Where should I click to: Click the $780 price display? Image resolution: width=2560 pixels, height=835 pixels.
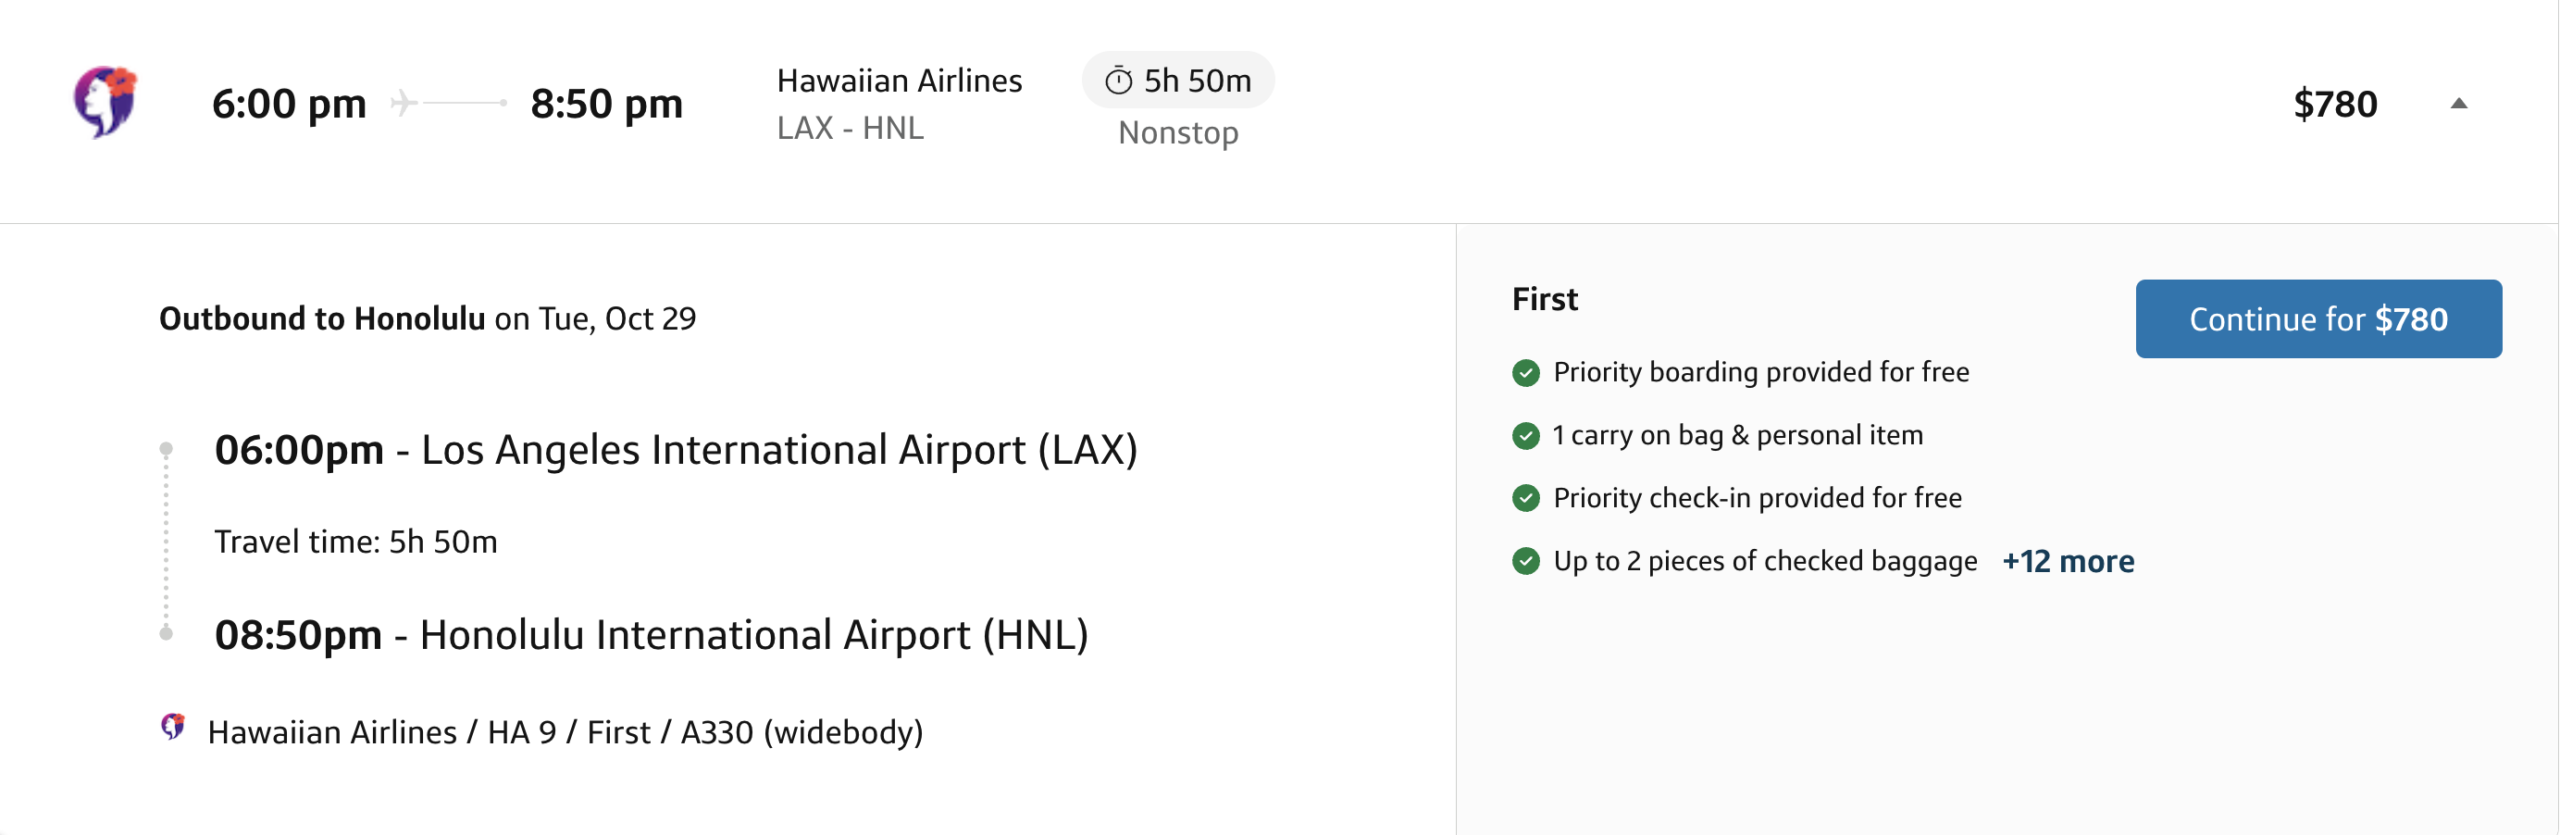tap(2334, 103)
